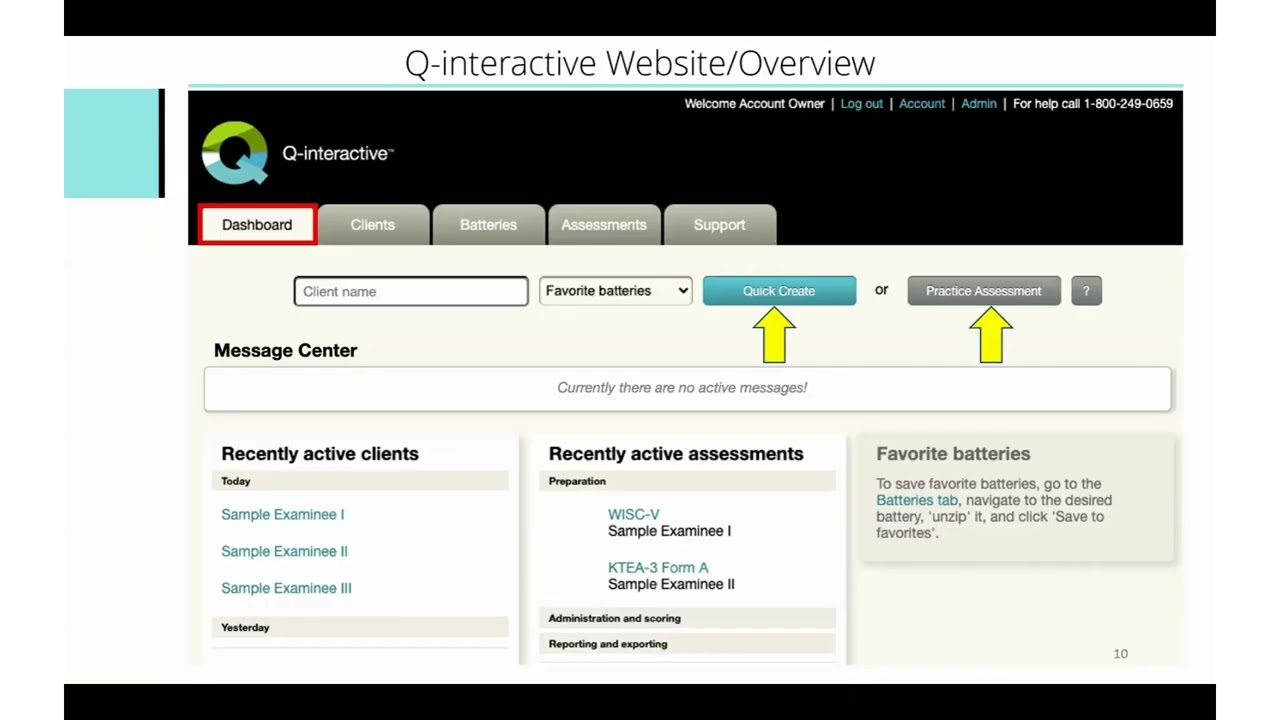Screen dimensions: 1280x720
Task: Click the help phone number 1-800-249-0659
Action: click(x=1128, y=103)
